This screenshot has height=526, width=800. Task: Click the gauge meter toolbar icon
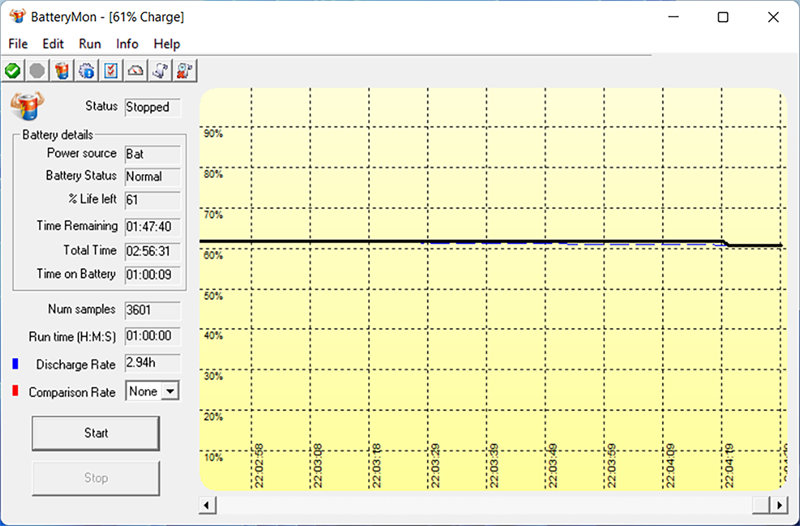135,70
